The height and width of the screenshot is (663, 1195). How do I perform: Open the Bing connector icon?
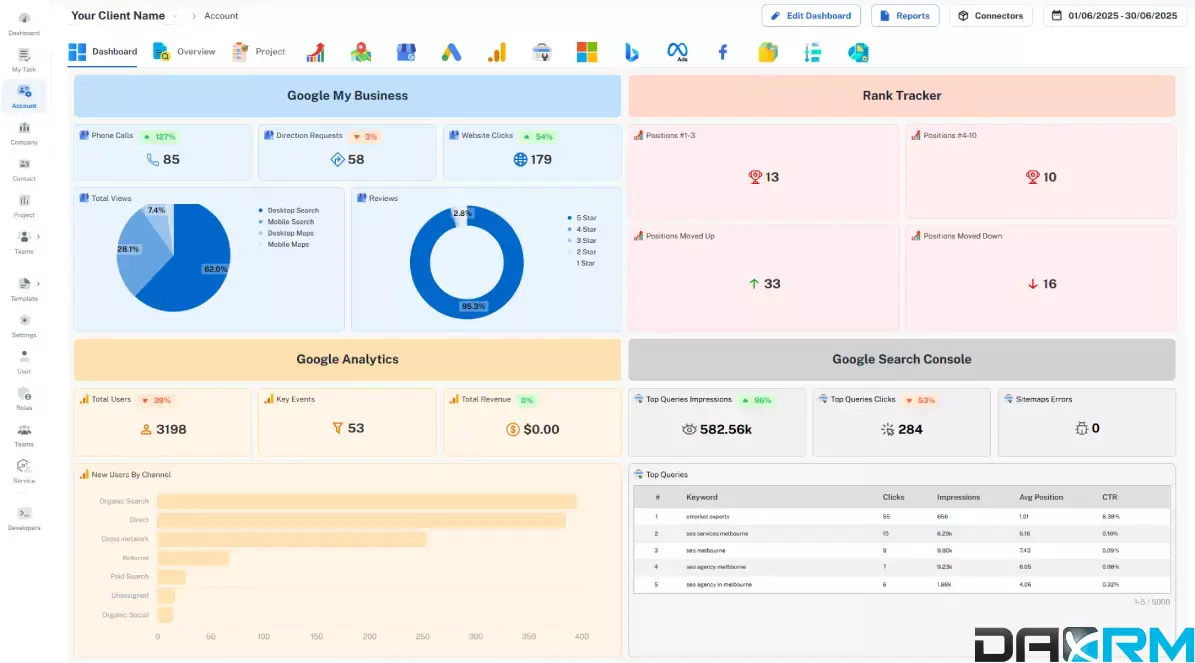(x=632, y=51)
